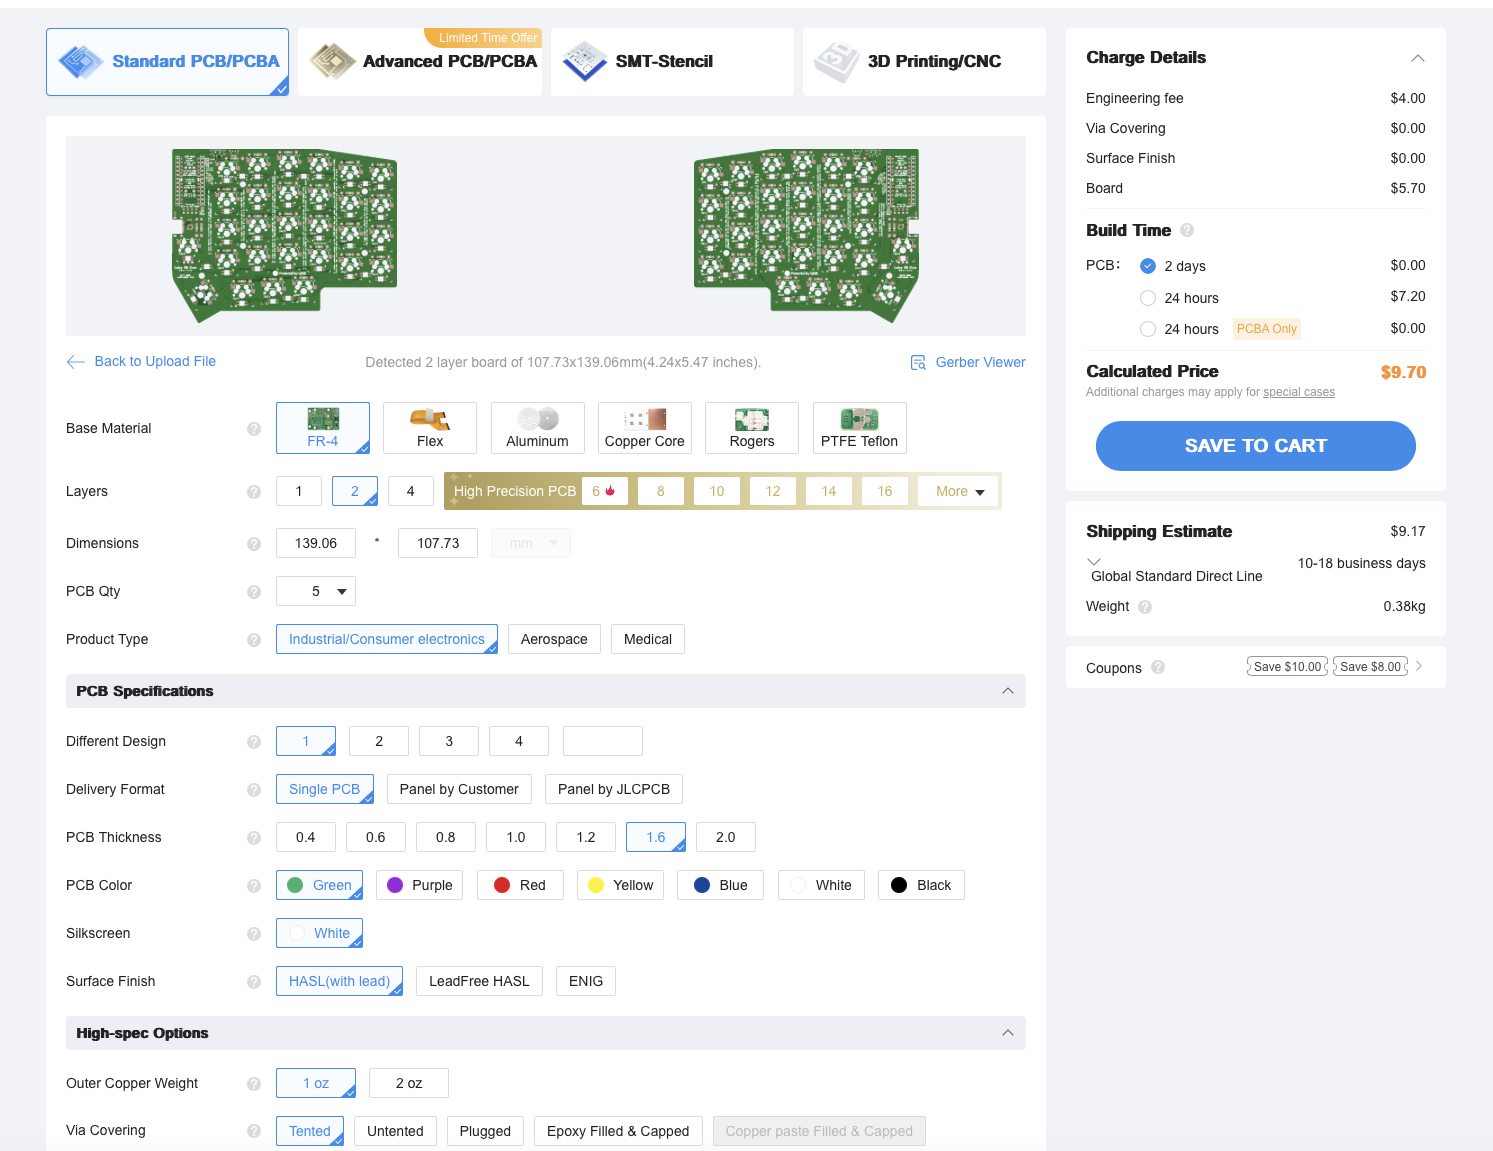Image resolution: width=1493 pixels, height=1151 pixels.
Task: Select the 2 days build time radio
Action: pos(1148,266)
